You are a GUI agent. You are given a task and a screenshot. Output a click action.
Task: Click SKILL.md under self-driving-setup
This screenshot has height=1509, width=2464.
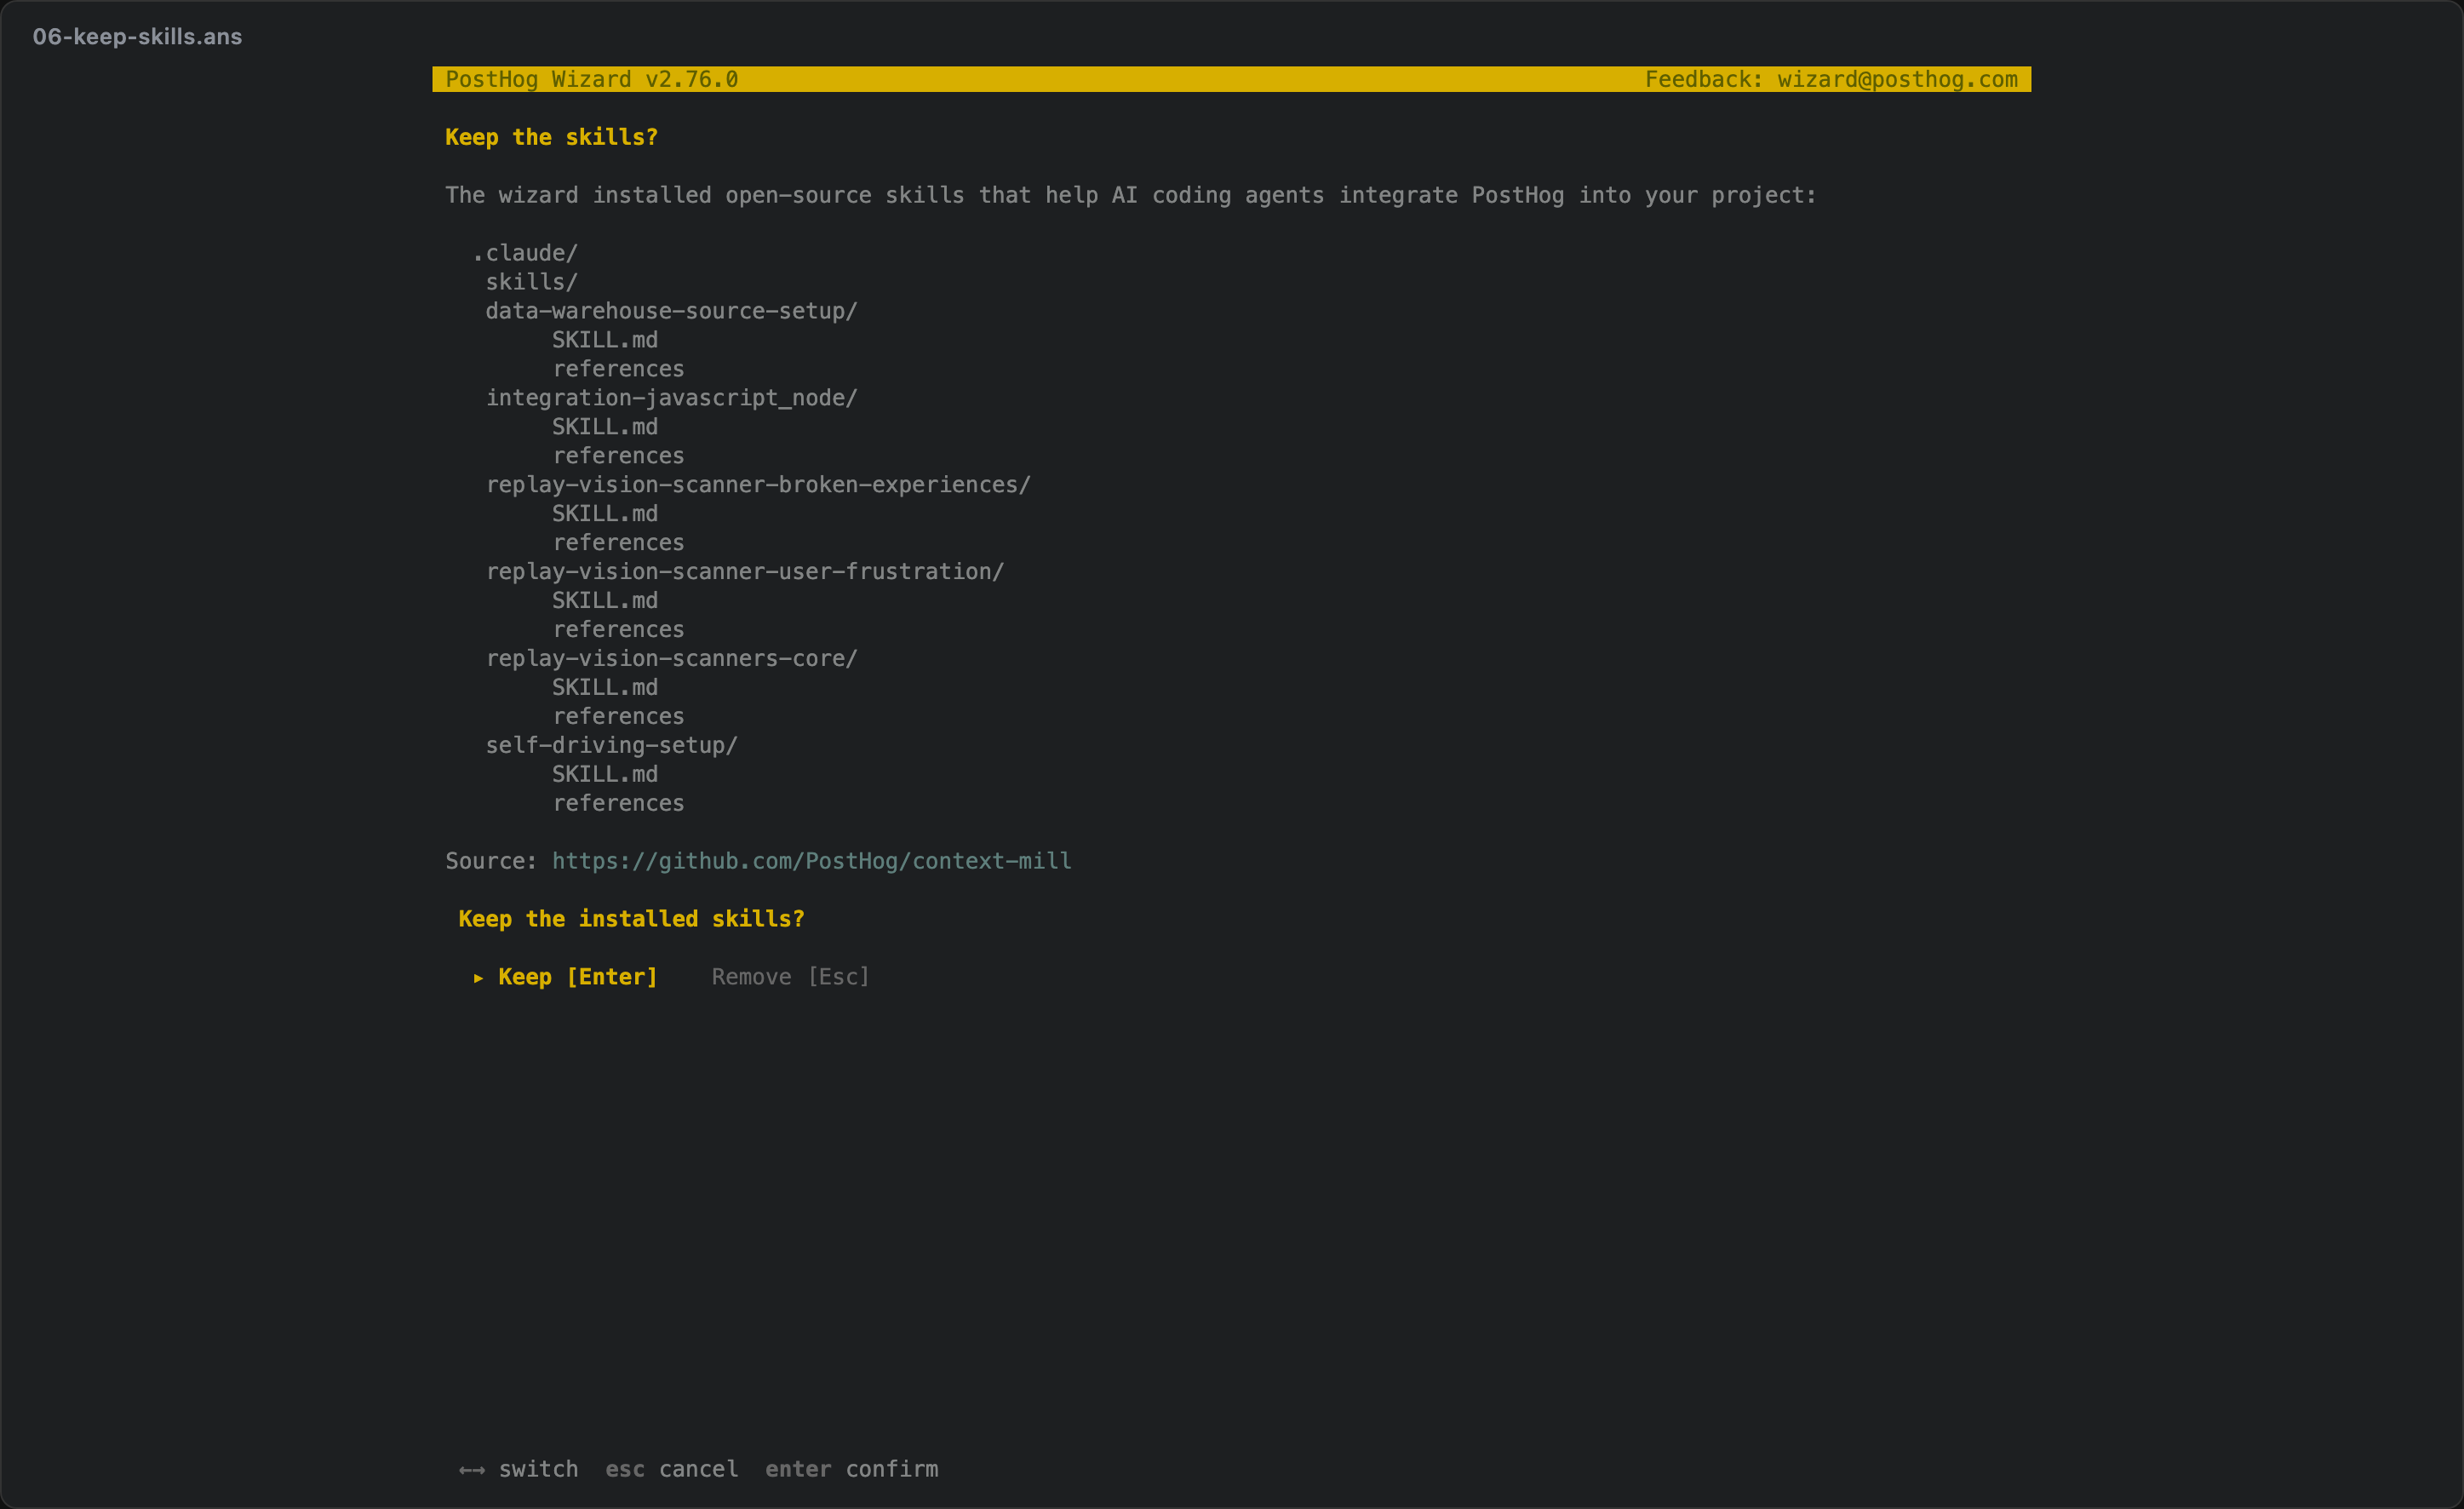(605, 775)
